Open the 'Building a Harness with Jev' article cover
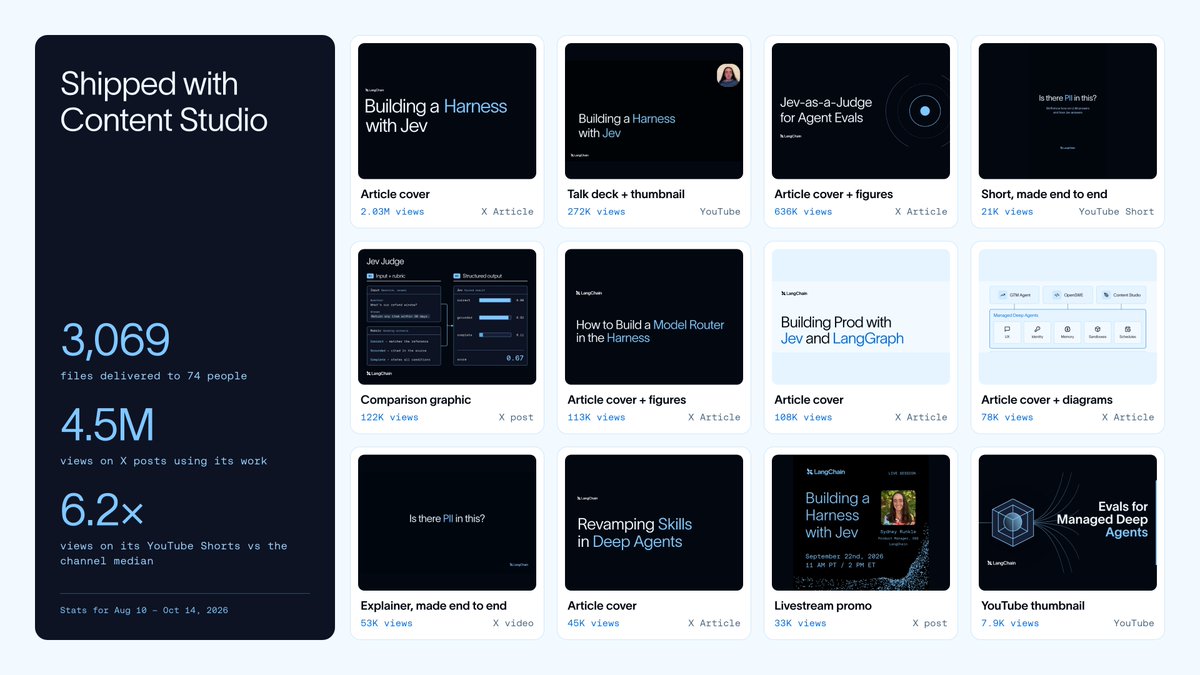Viewport: 1200px width, 675px height. click(447, 111)
